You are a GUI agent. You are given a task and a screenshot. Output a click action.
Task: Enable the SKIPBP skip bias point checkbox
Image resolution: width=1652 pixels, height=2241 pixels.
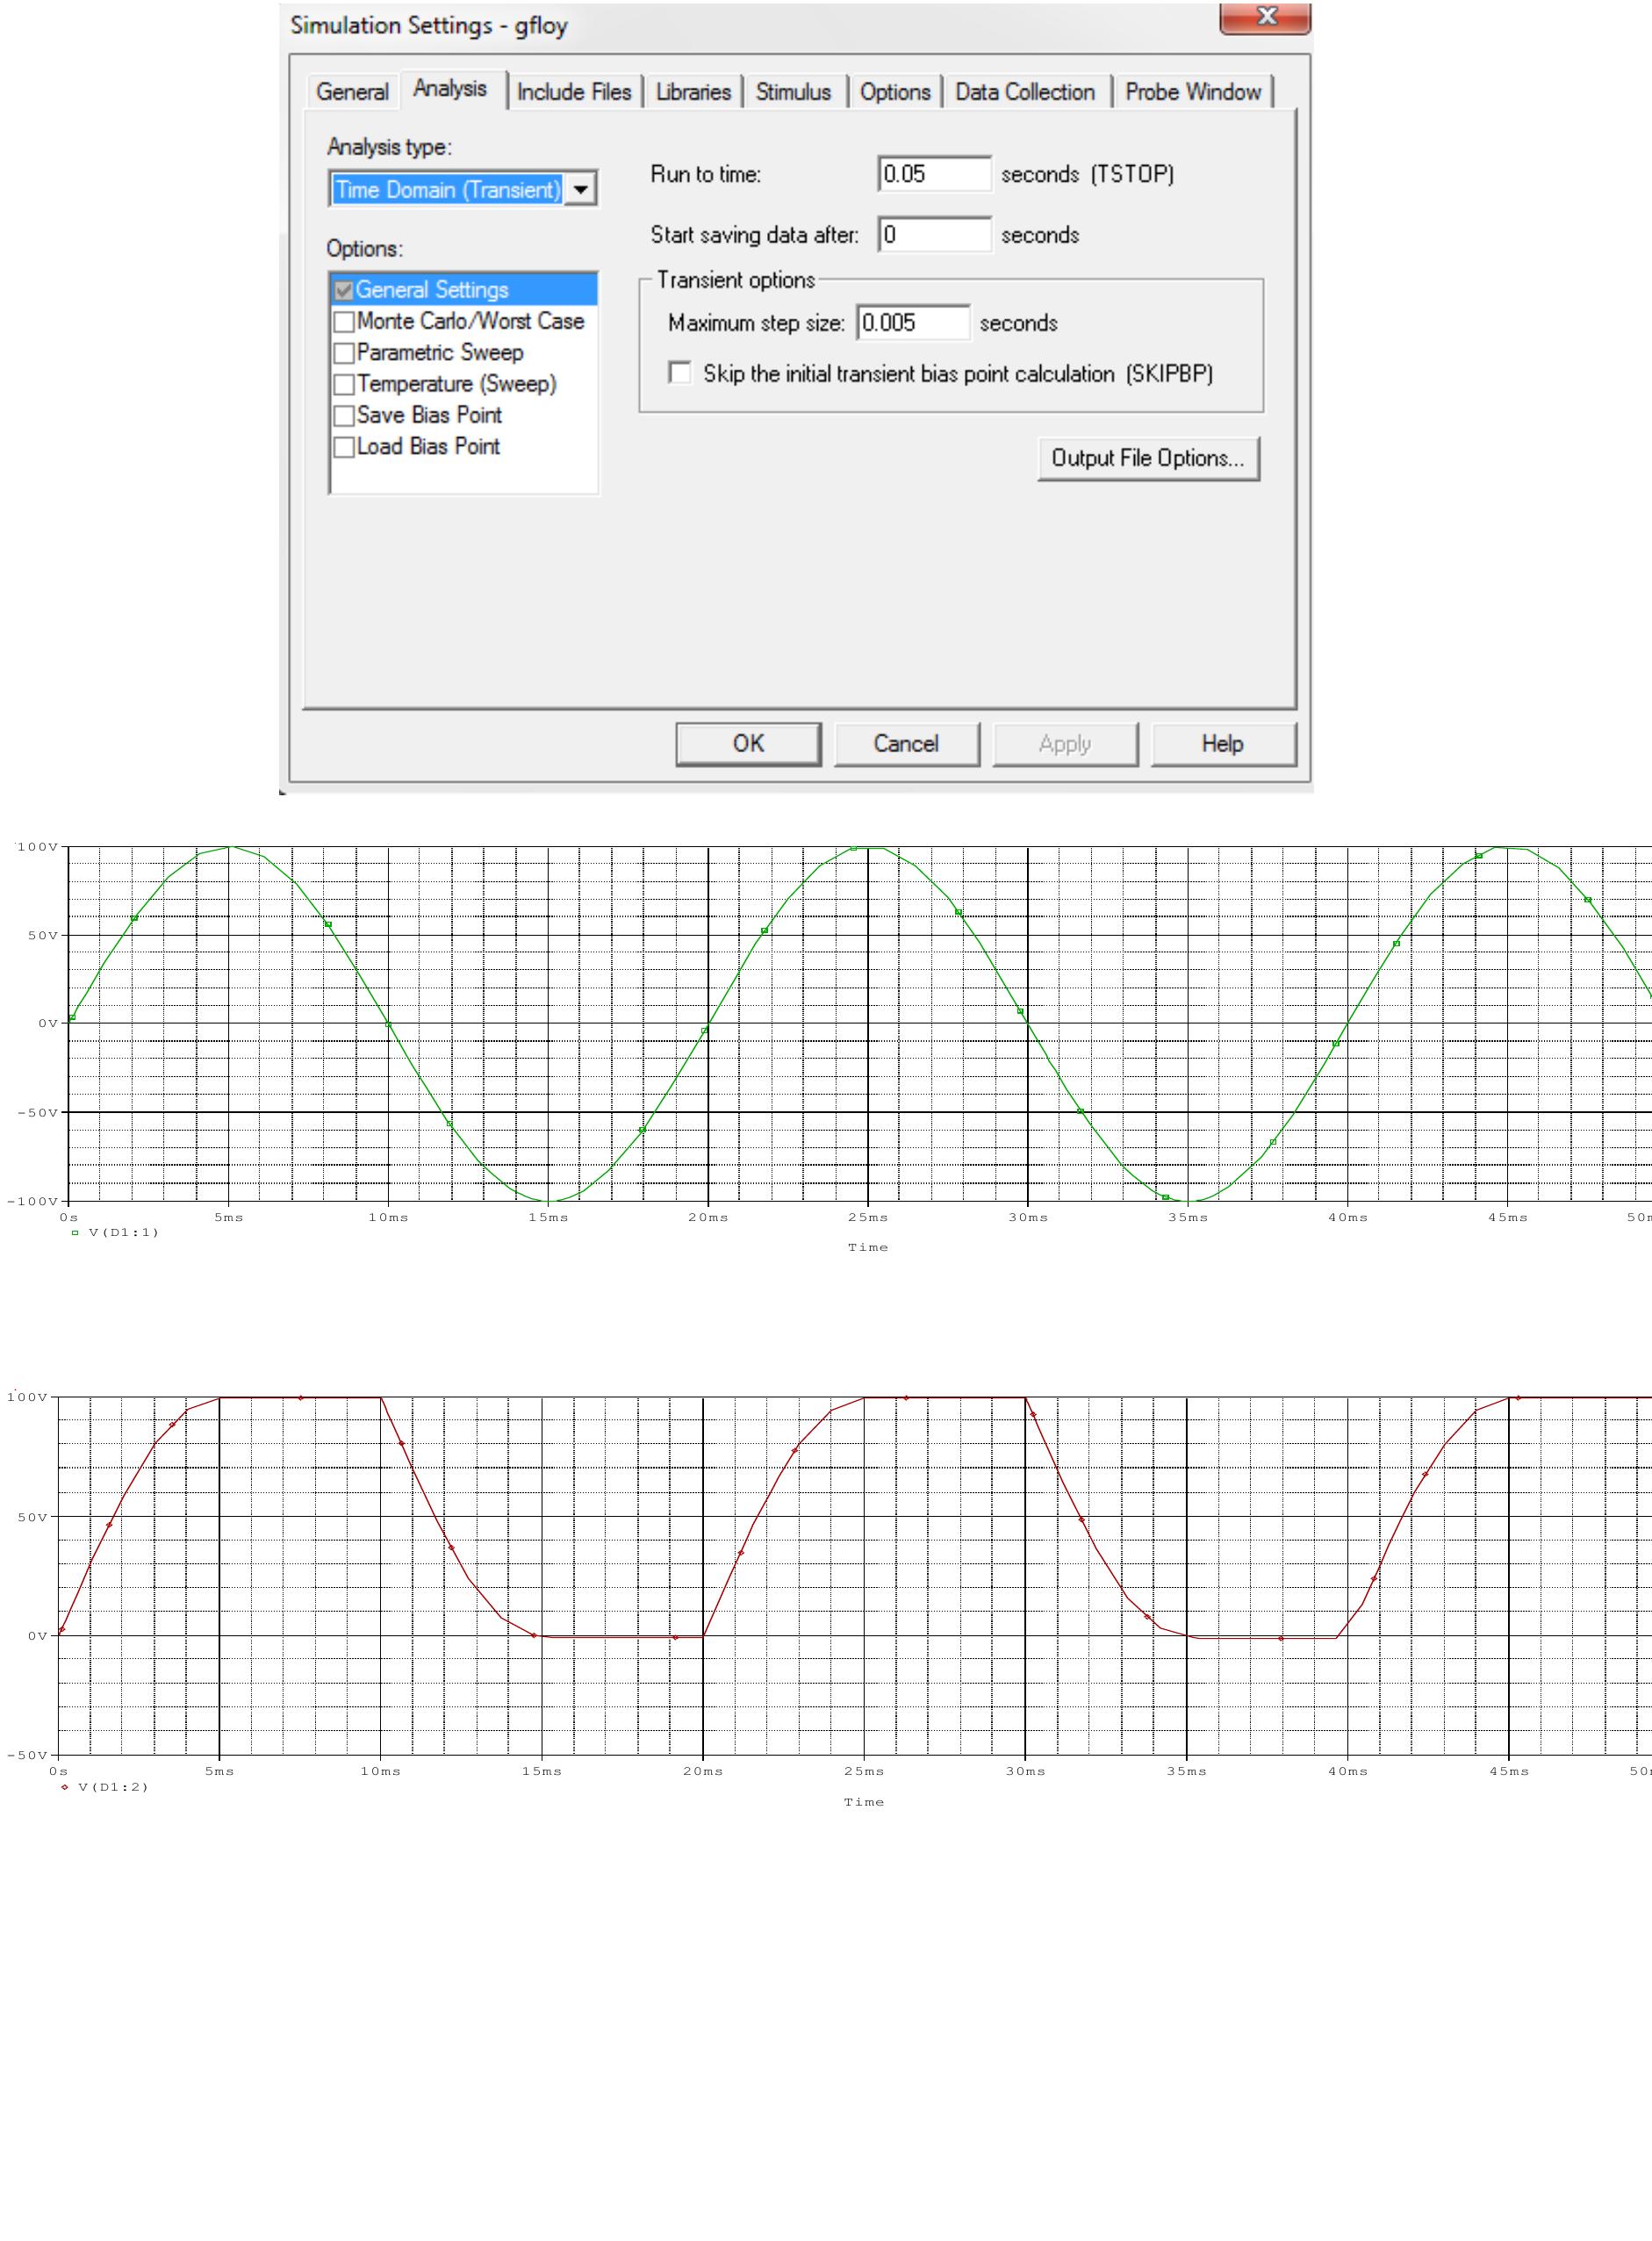pos(680,373)
